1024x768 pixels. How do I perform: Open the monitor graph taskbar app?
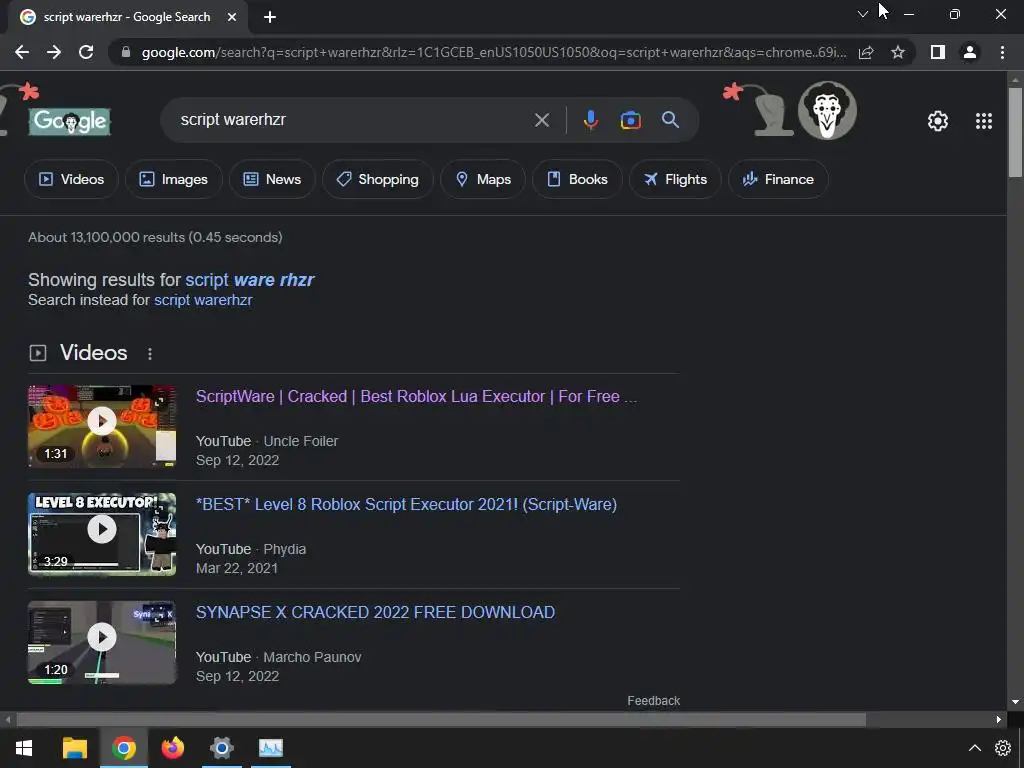point(270,748)
